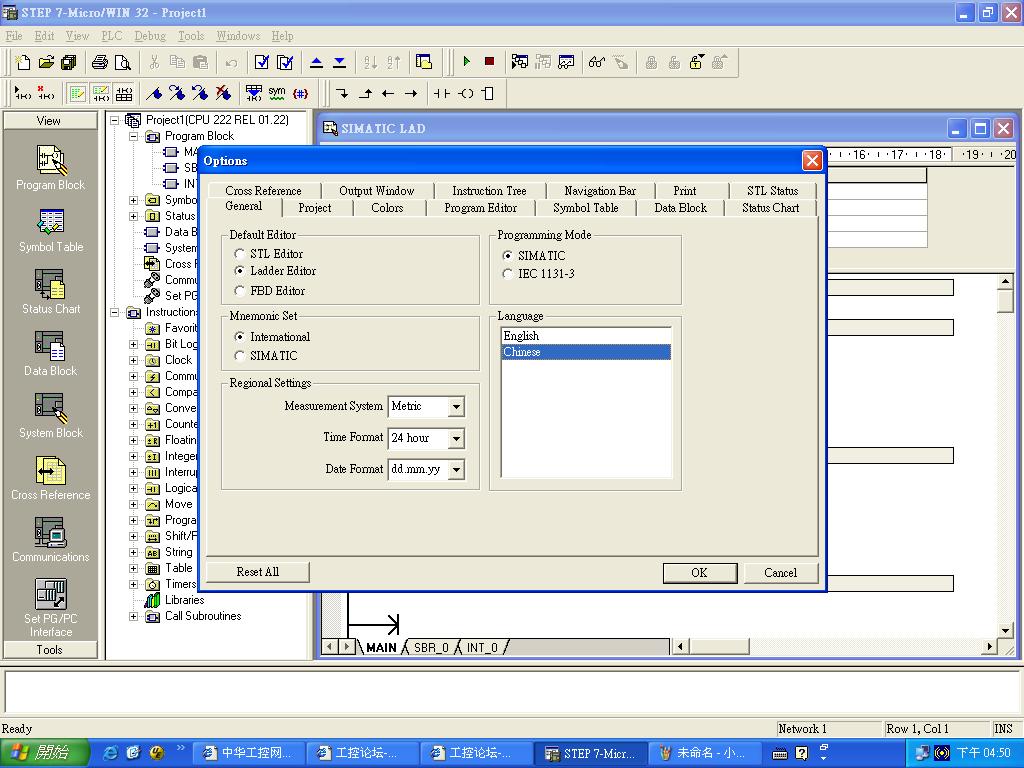Screen dimensions: 1024x768
Task: Switch to the Program Editor tab
Action: click(481, 208)
